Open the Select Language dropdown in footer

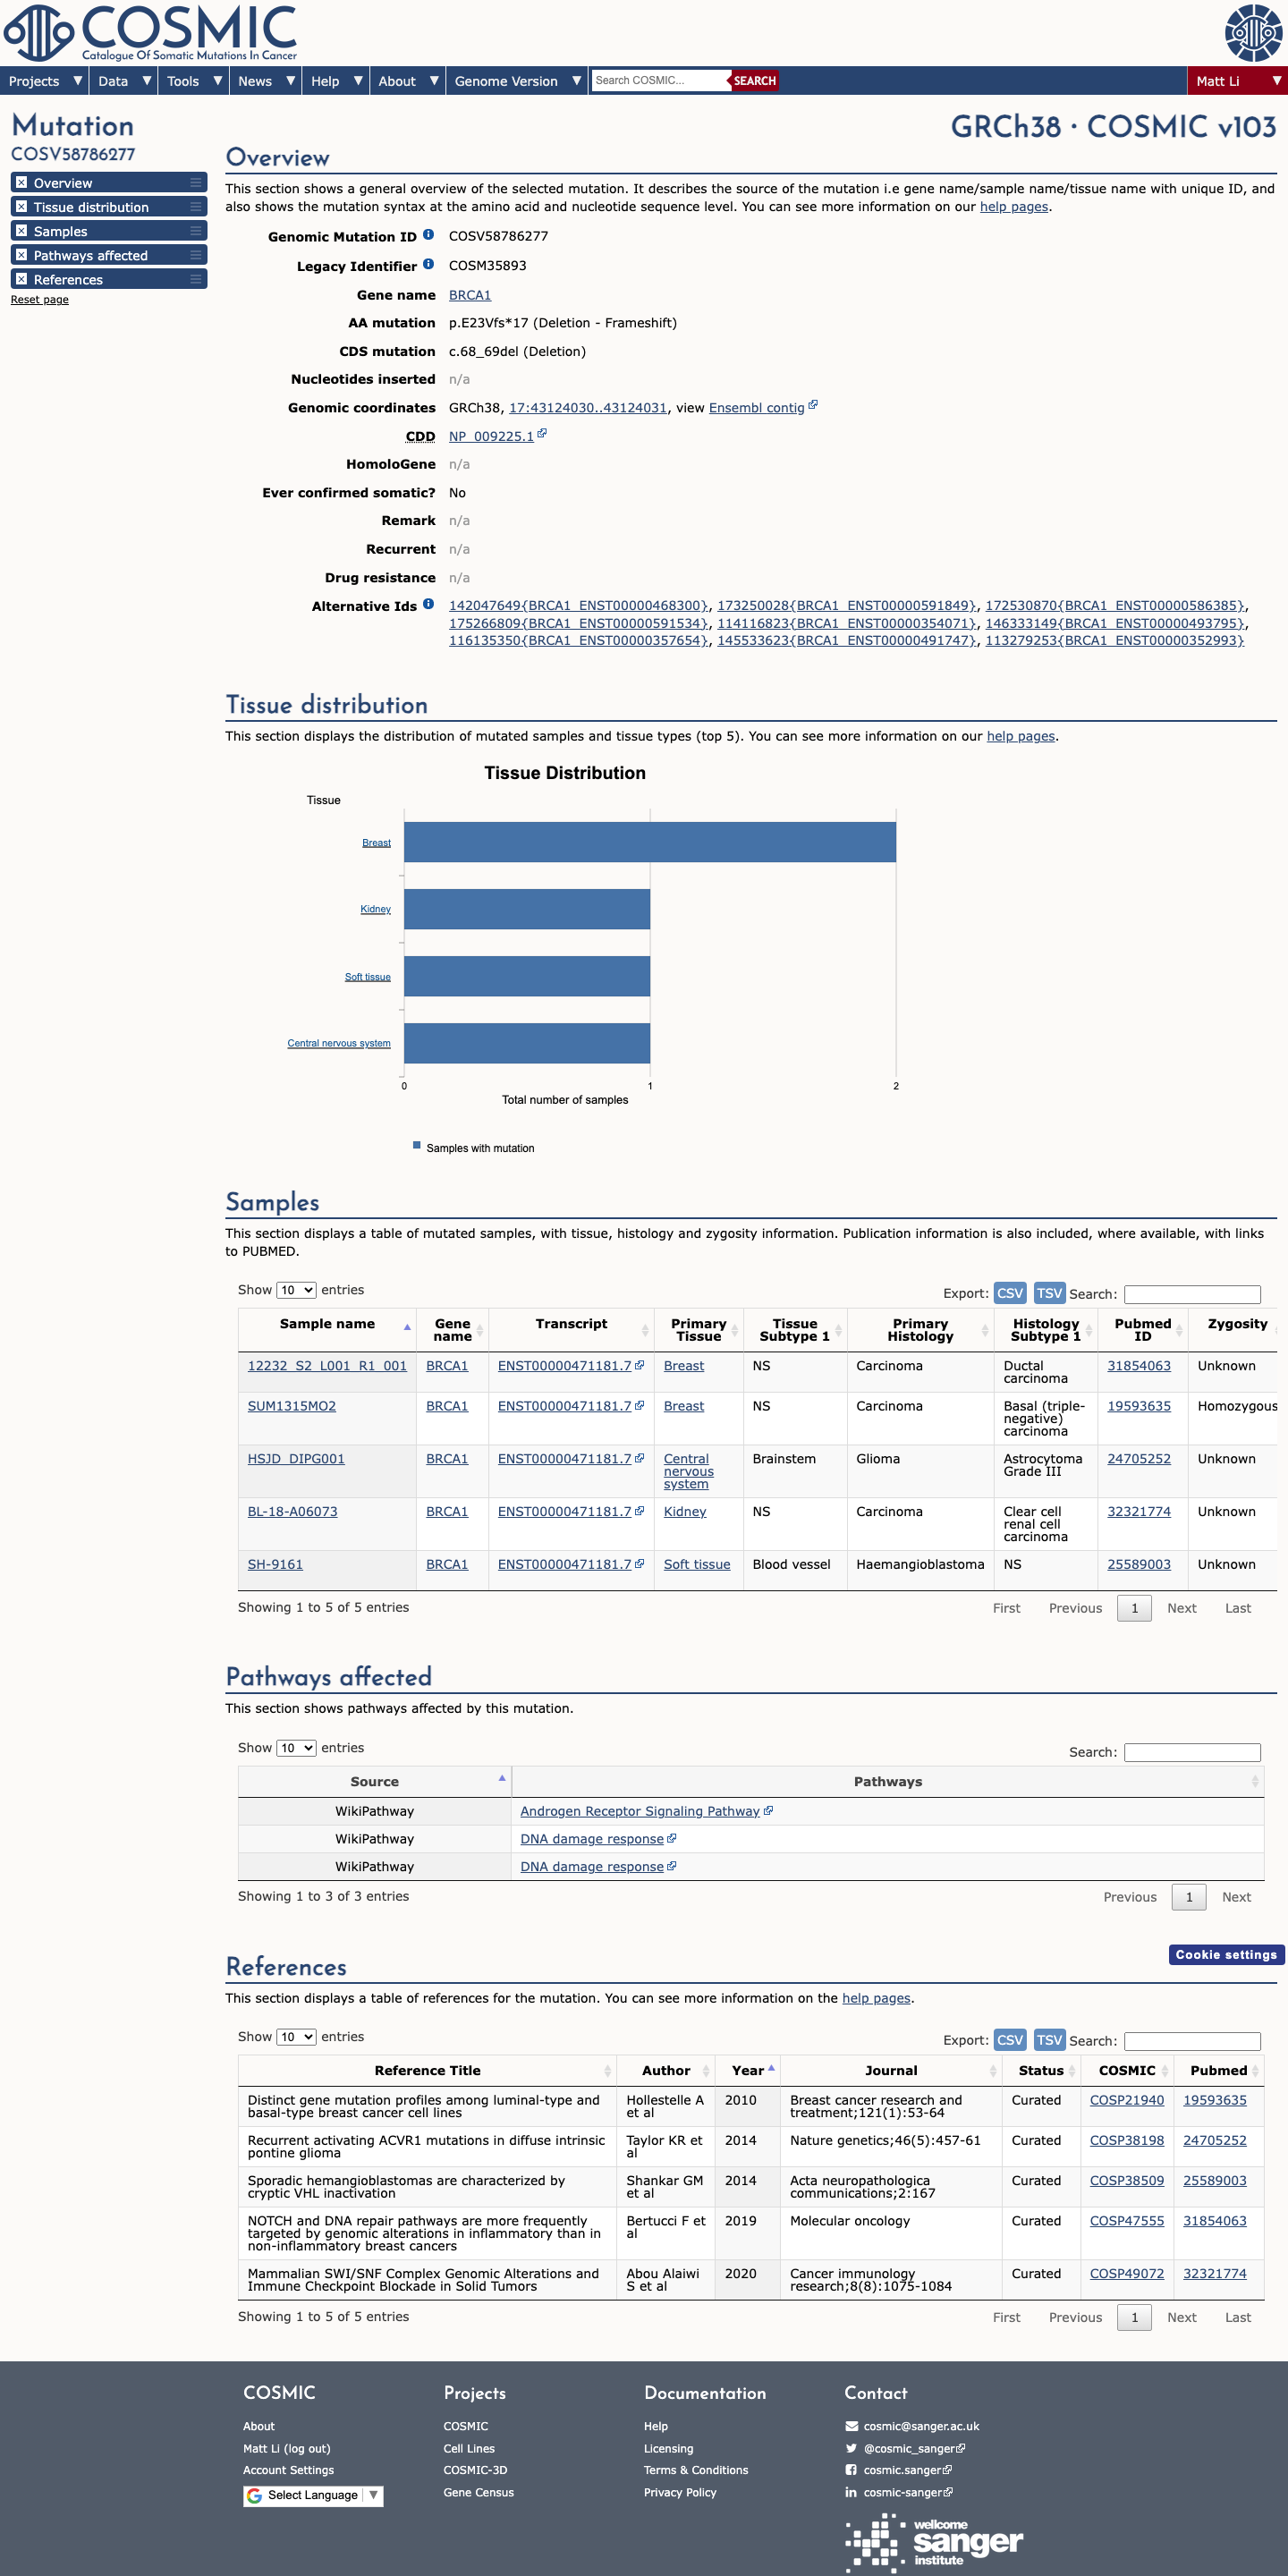coord(313,2496)
